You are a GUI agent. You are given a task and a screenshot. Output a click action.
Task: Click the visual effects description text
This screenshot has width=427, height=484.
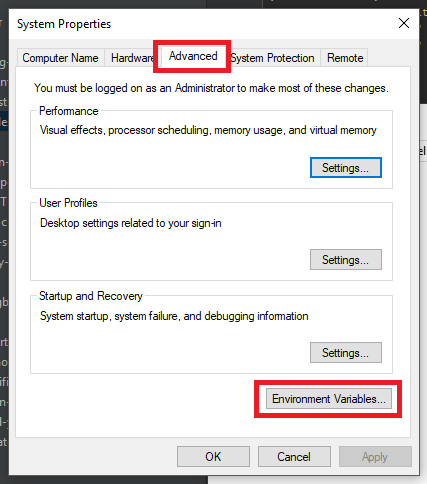click(208, 130)
